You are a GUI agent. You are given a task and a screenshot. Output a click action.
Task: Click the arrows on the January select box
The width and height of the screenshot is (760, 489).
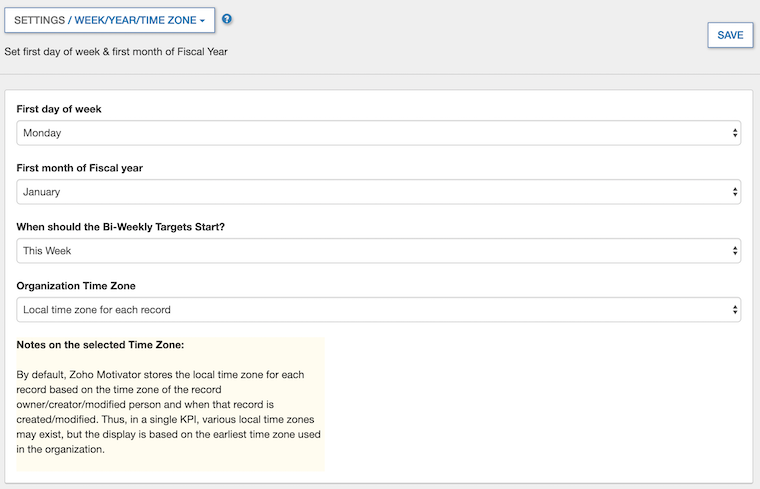[735, 192]
